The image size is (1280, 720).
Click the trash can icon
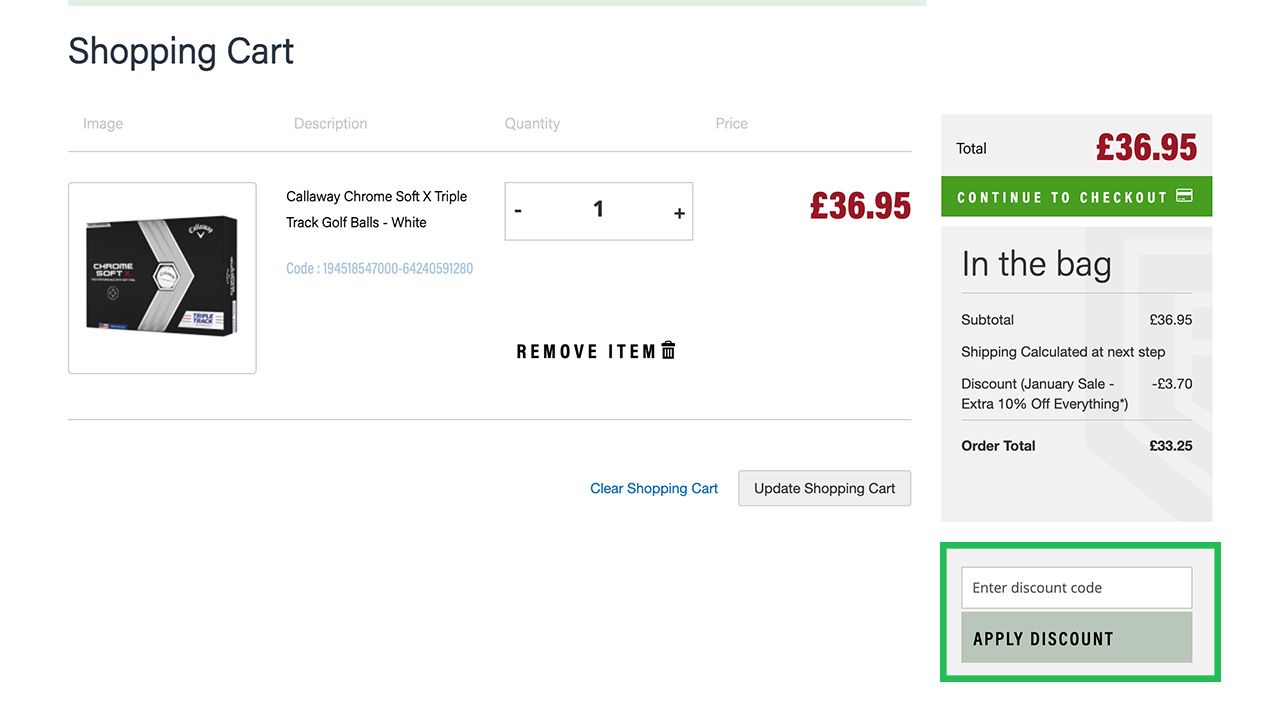668,350
